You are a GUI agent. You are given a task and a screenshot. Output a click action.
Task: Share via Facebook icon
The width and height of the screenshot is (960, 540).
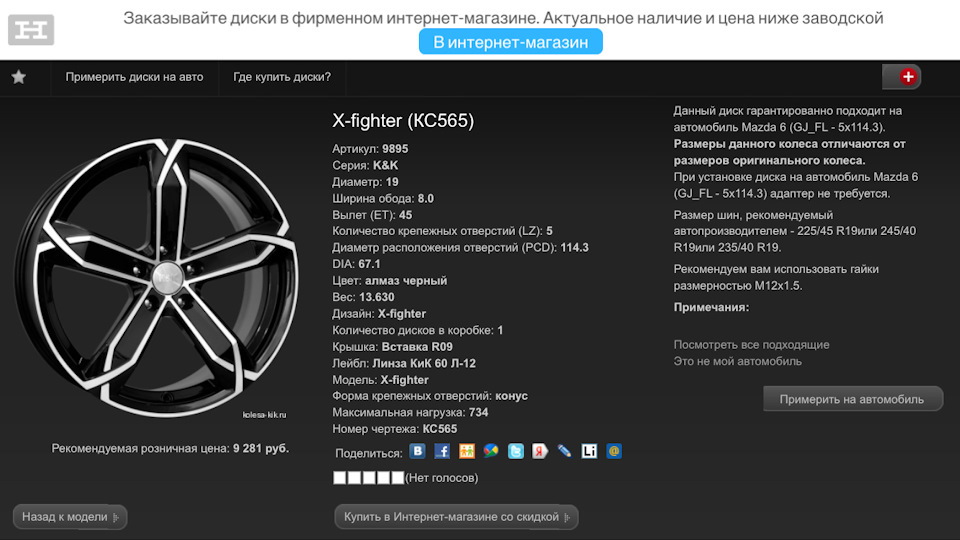pyautogui.click(x=442, y=451)
